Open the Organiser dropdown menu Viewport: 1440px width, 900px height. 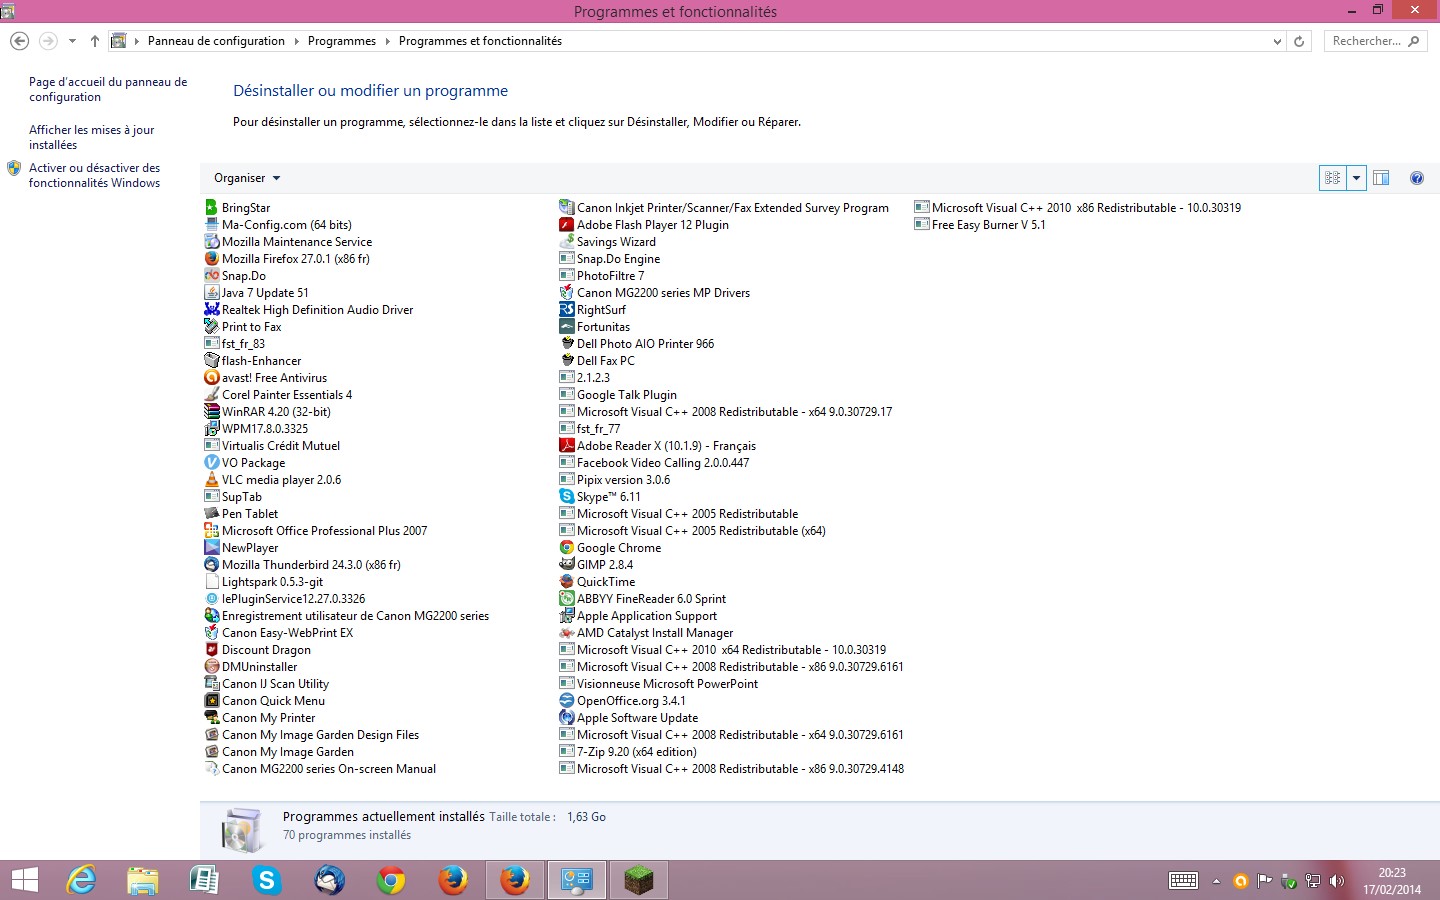coord(247,178)
